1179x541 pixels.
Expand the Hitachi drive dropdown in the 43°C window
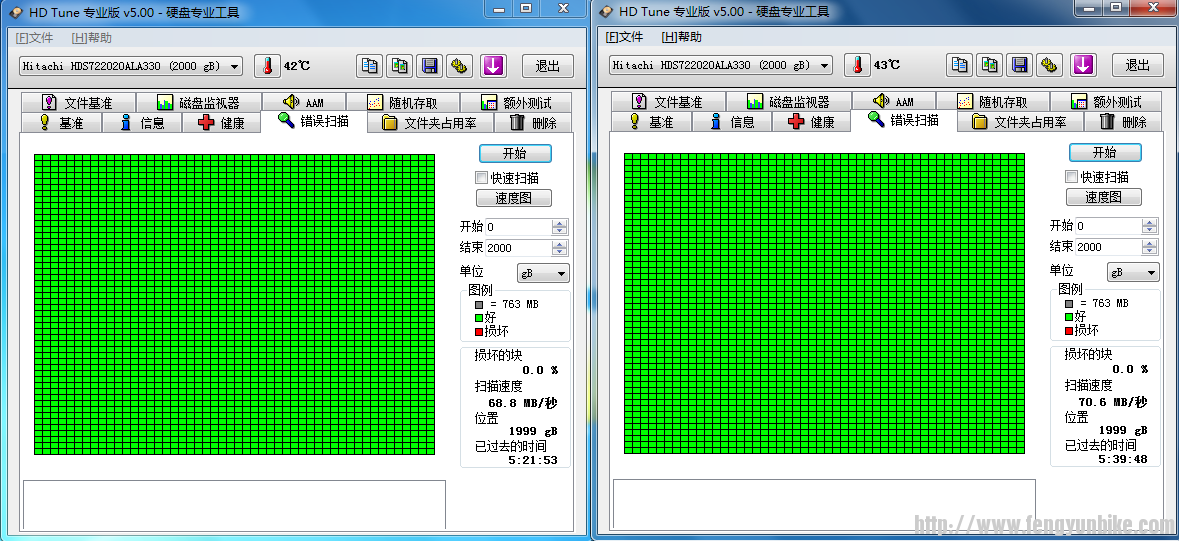pyautogui.click(x=824, y=66)
